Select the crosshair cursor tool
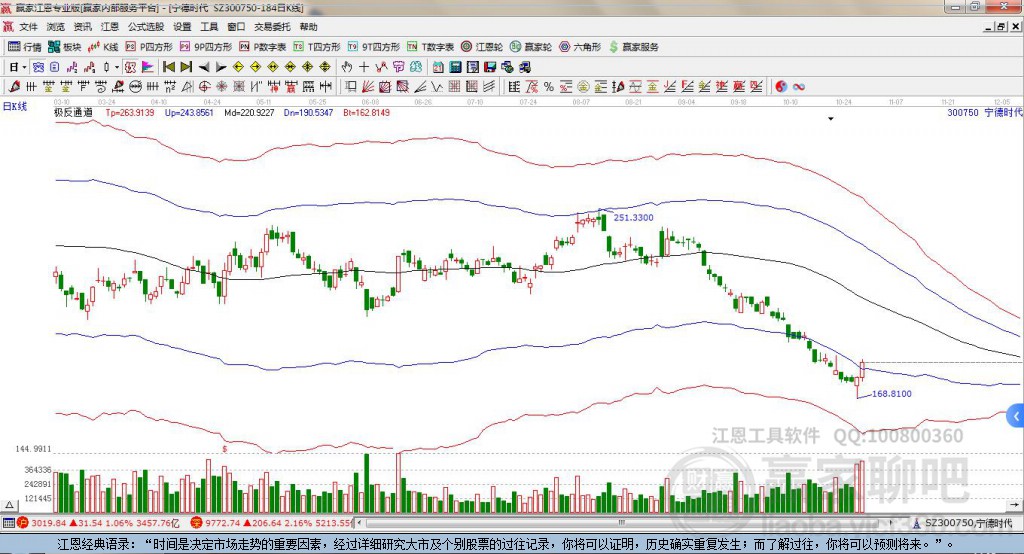This screenshot has width=1024, height=554. point(364,67)
